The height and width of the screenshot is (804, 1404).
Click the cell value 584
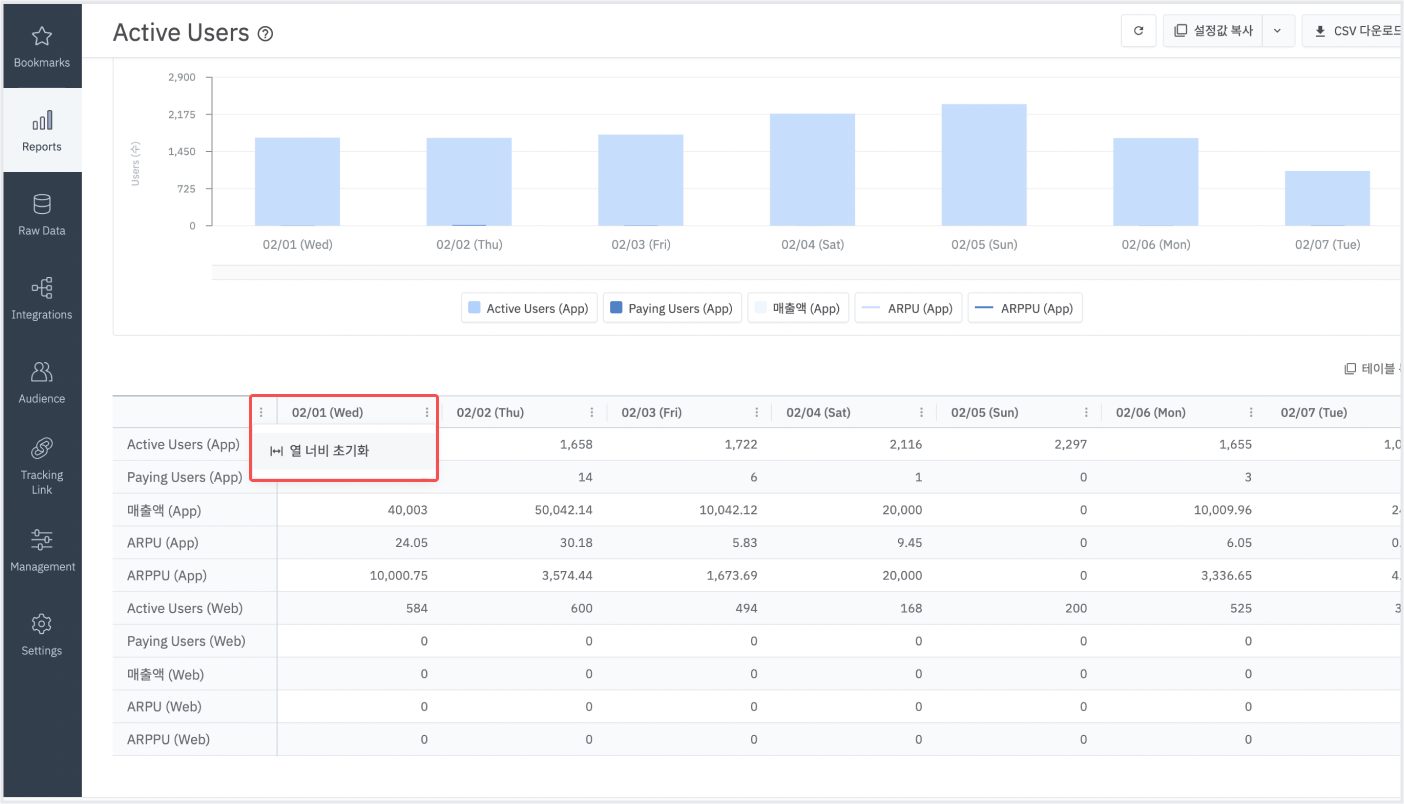coord(417,608)
